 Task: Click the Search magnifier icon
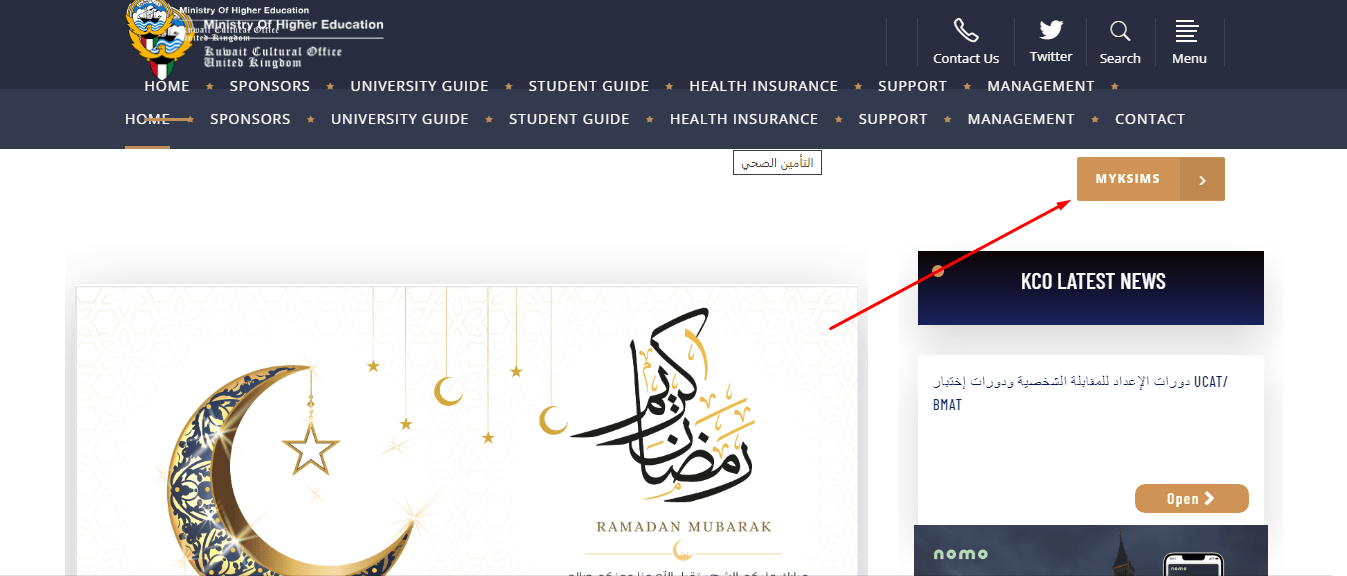[1120, 30]
